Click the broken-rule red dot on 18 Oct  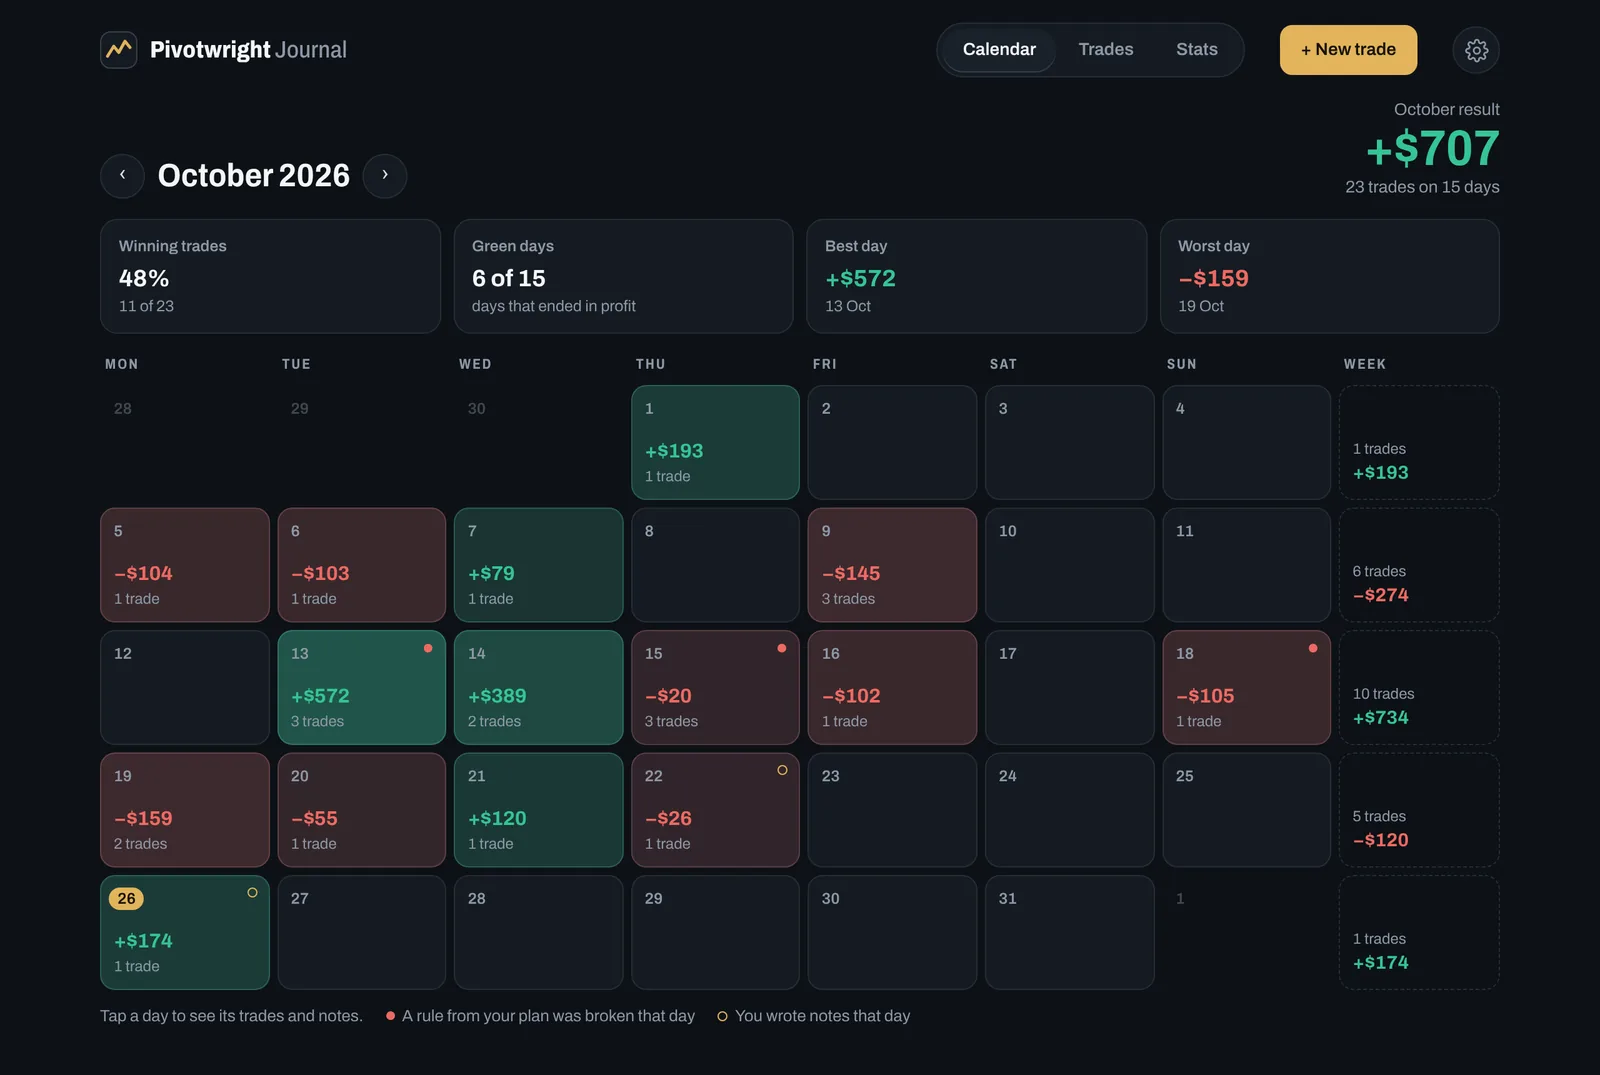(x=1313, y=648)
